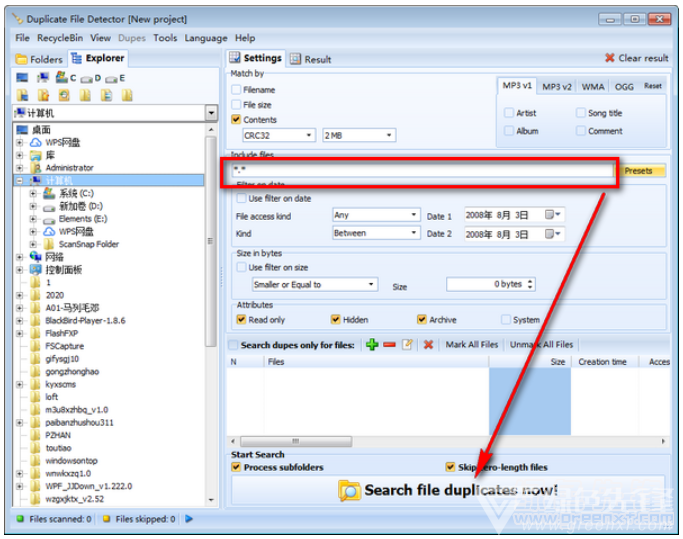Click the red minus remove file icon
Screen dimensions: 683x539
(x=389, y=345)
